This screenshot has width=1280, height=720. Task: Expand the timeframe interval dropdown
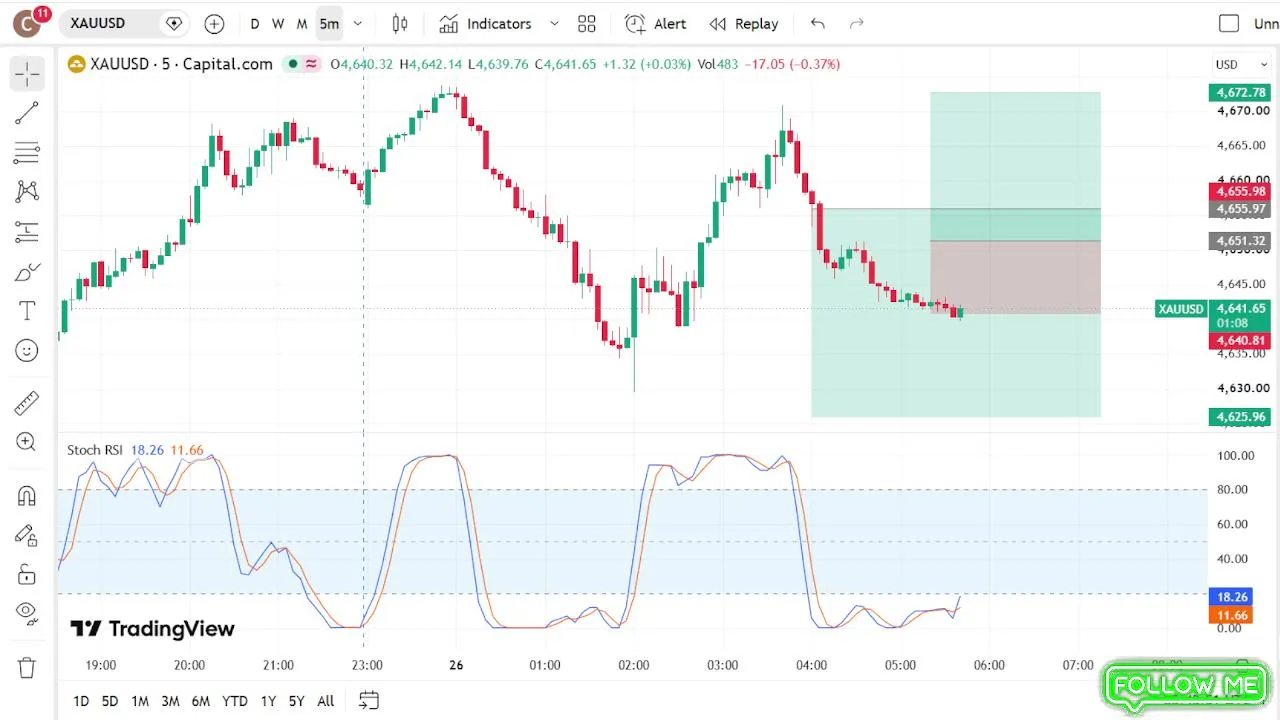pos(358,23)
